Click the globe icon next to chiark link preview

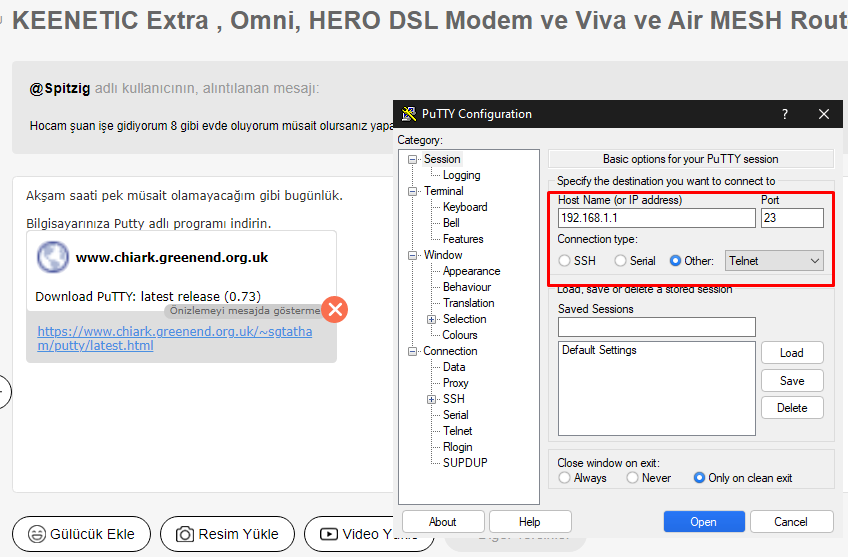click(x=53, y=257)
